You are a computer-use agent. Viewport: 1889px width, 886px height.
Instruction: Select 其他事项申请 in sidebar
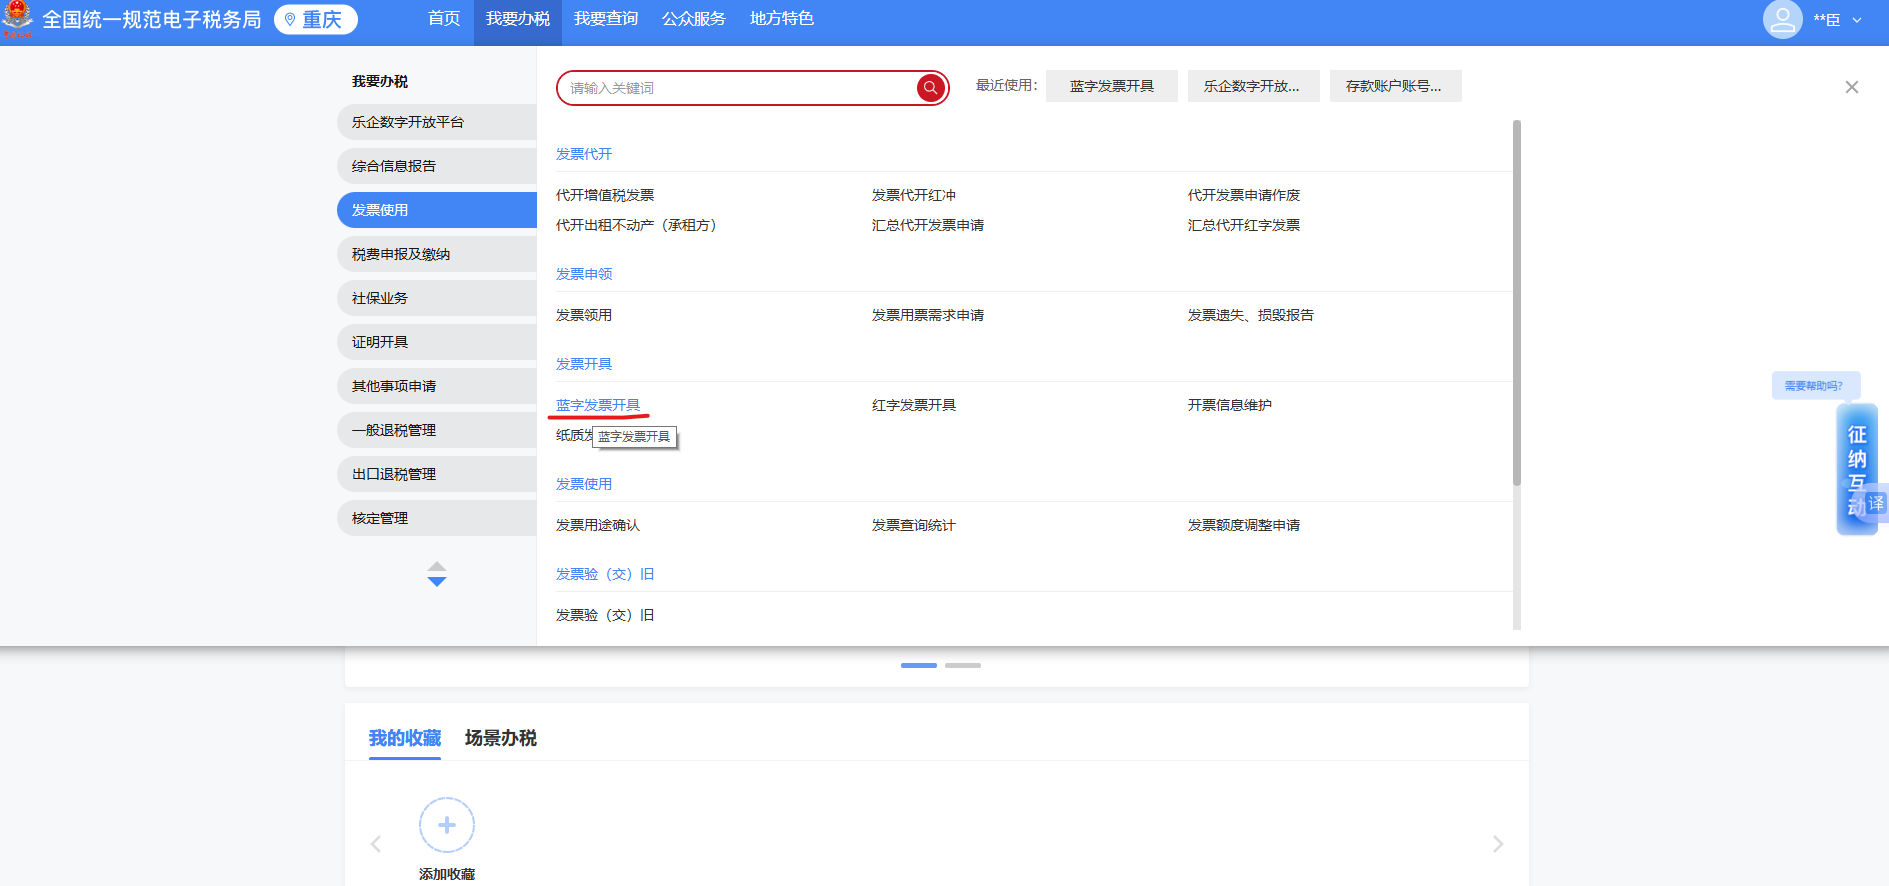coord(437,386)
